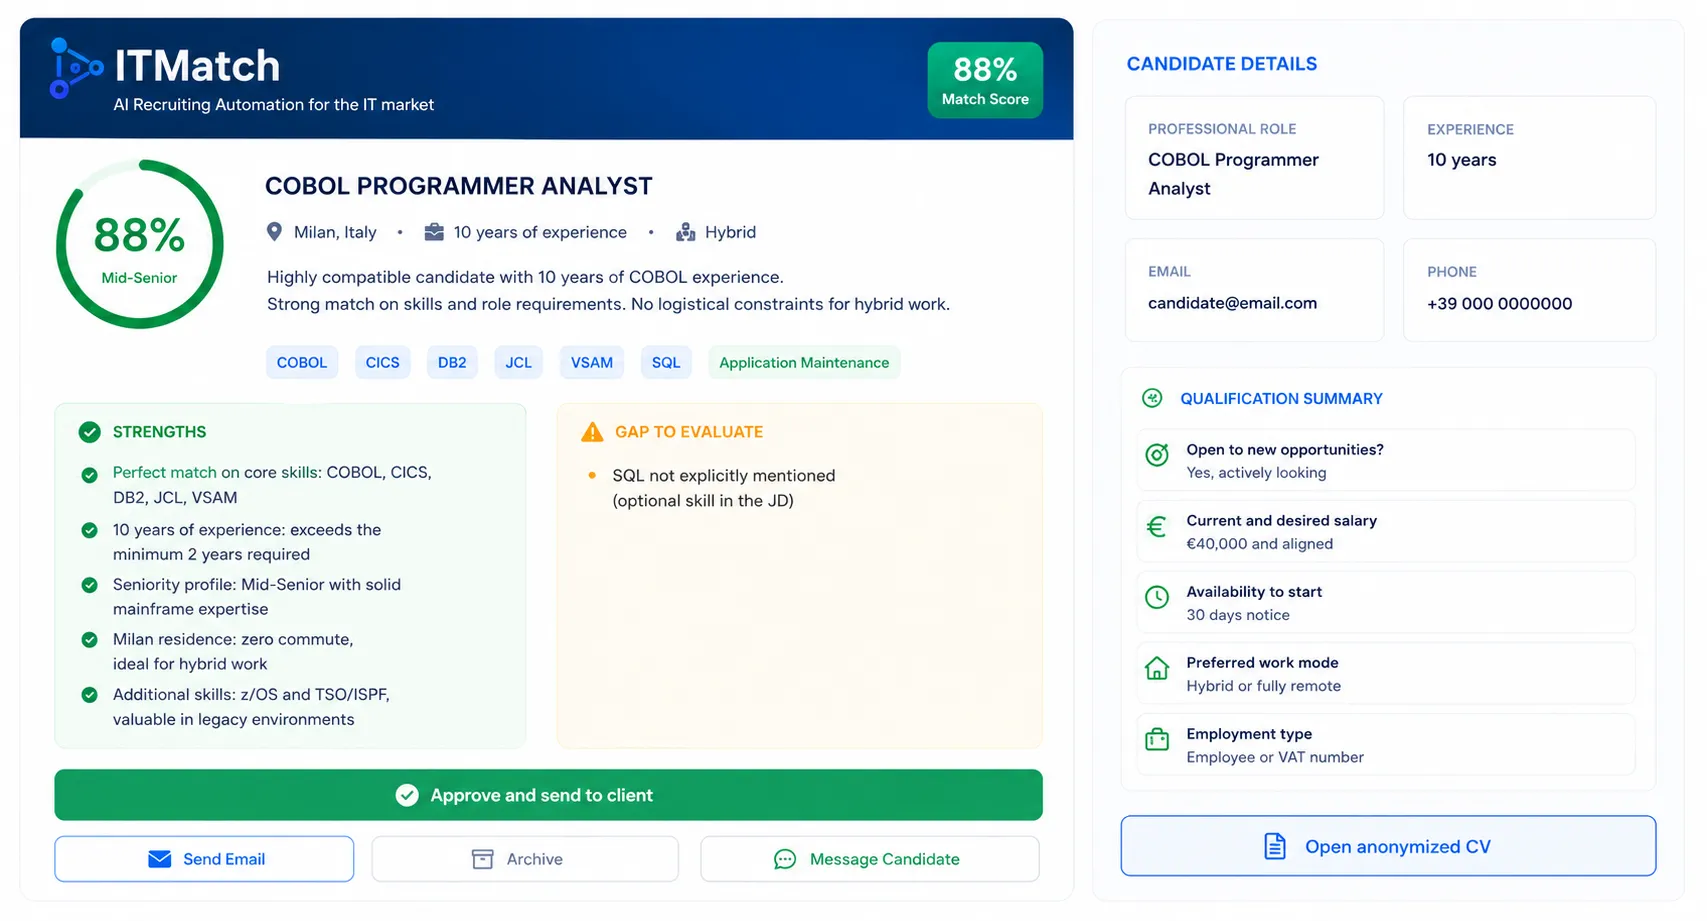Click the orange bullet beside SQL not explicitly mentioned
1707x921 pixels.
tap(592, 475)
